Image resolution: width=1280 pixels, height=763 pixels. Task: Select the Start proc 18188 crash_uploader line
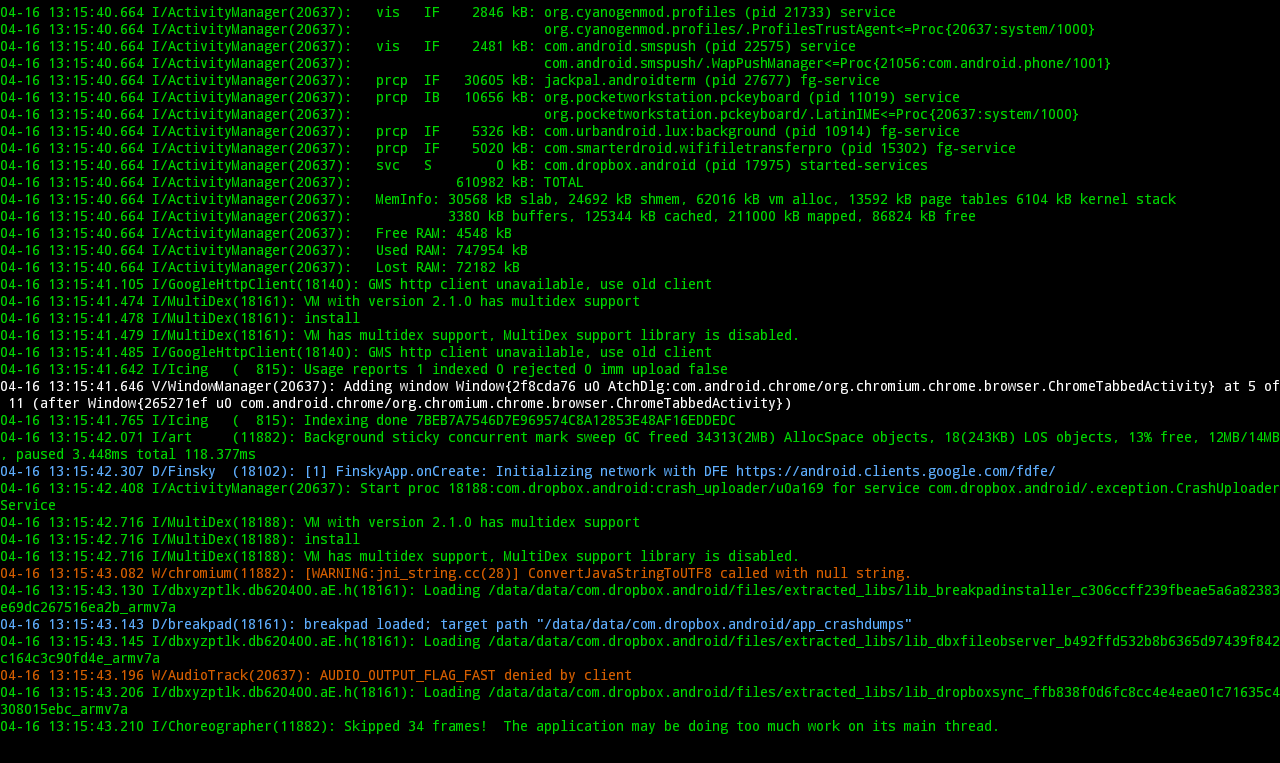[x=640, y=489]
